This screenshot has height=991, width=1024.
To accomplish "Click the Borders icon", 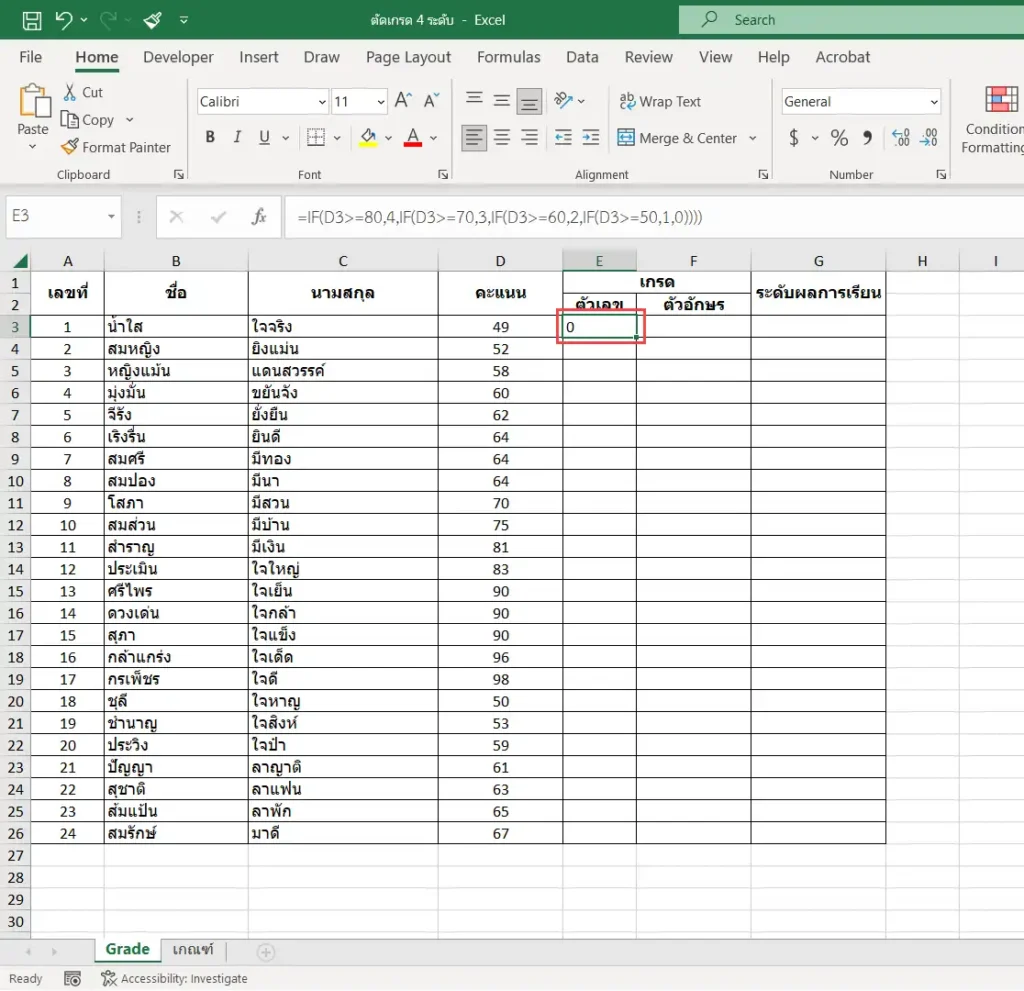I will [316, 137].
